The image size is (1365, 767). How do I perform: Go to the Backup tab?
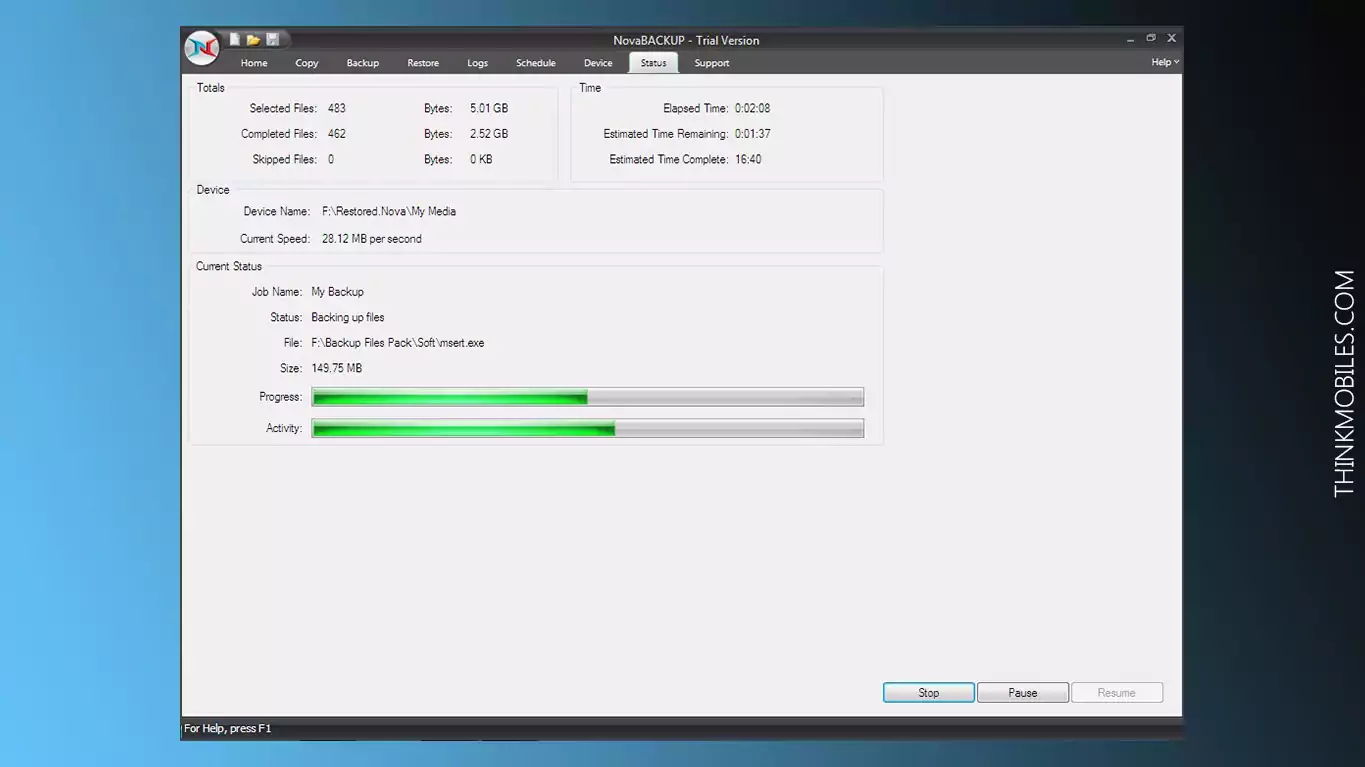363,63
